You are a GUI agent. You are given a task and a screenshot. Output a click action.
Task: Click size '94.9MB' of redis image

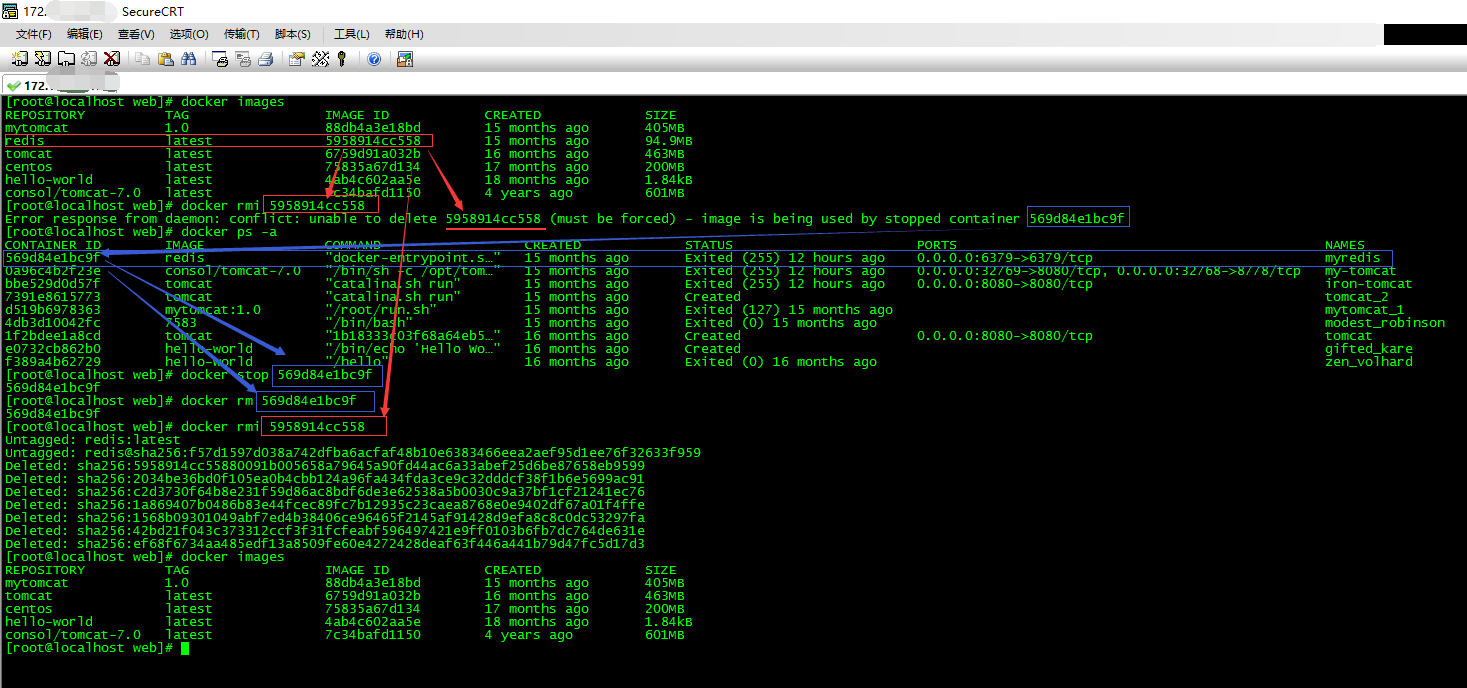coord(669,141)
